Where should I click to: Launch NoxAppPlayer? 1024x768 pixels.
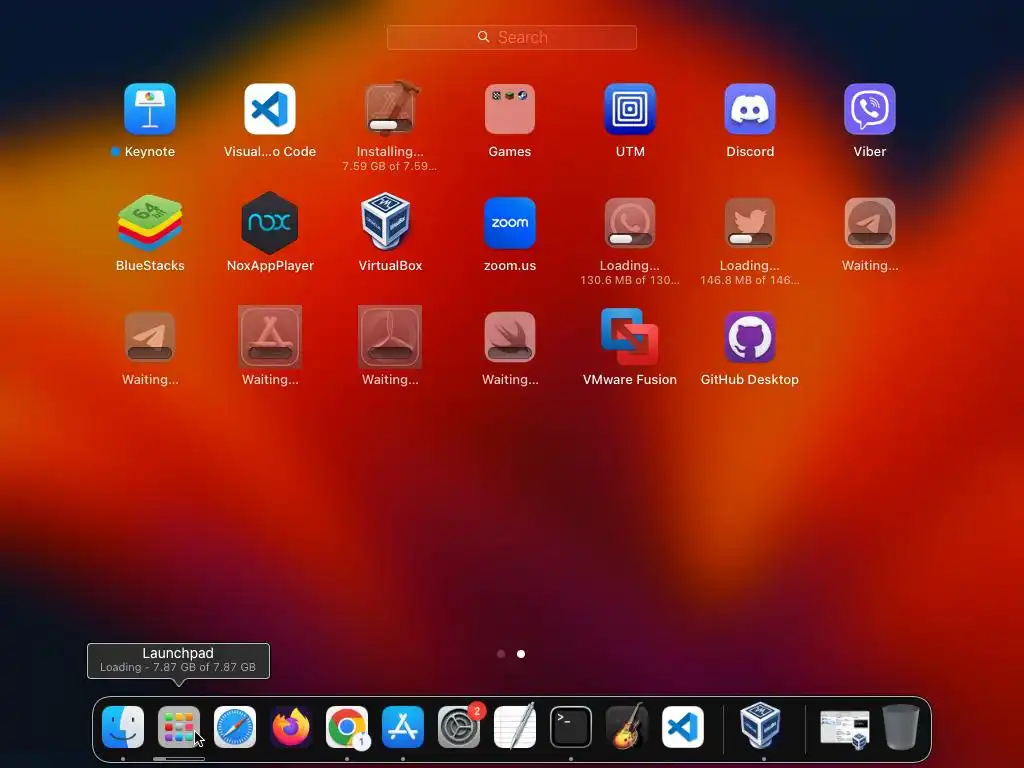pos(270,223)
